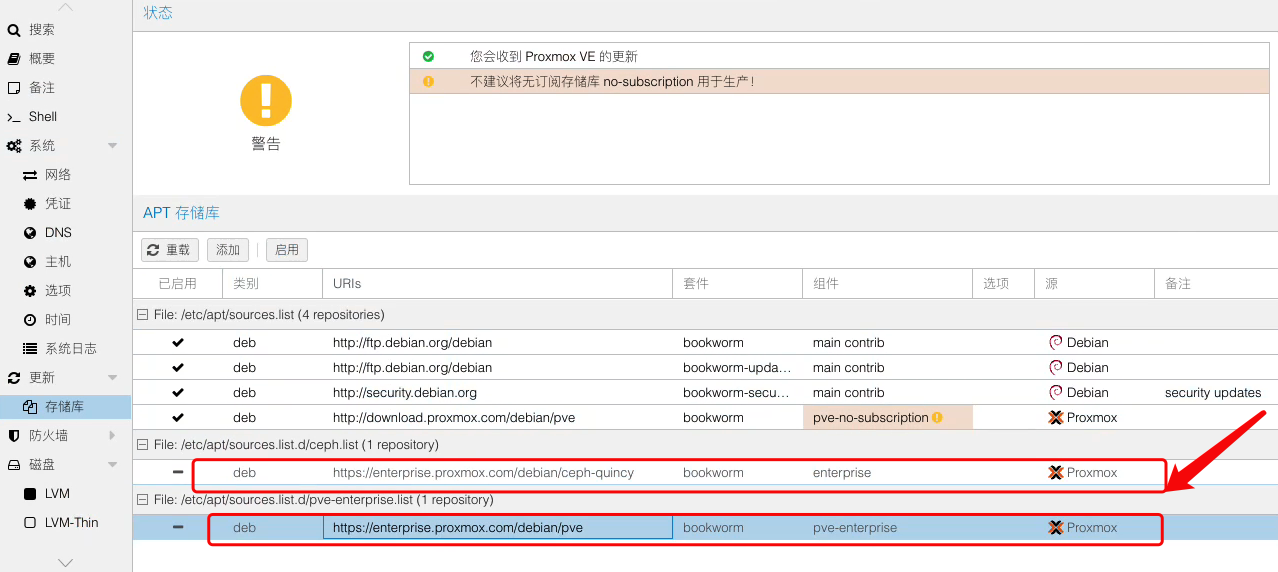1278x572 pixels.
Task: Select the ceph-quincy URI cell
Action: click(x=497, y=473)
